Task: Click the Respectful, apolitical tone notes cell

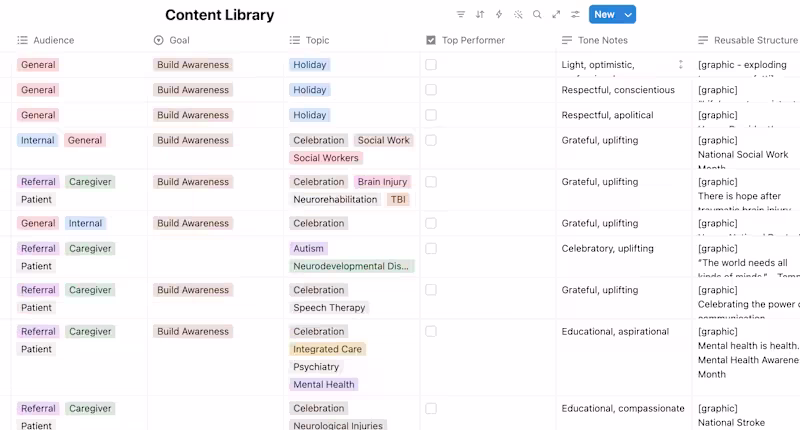Action: (x=607, y=115)
